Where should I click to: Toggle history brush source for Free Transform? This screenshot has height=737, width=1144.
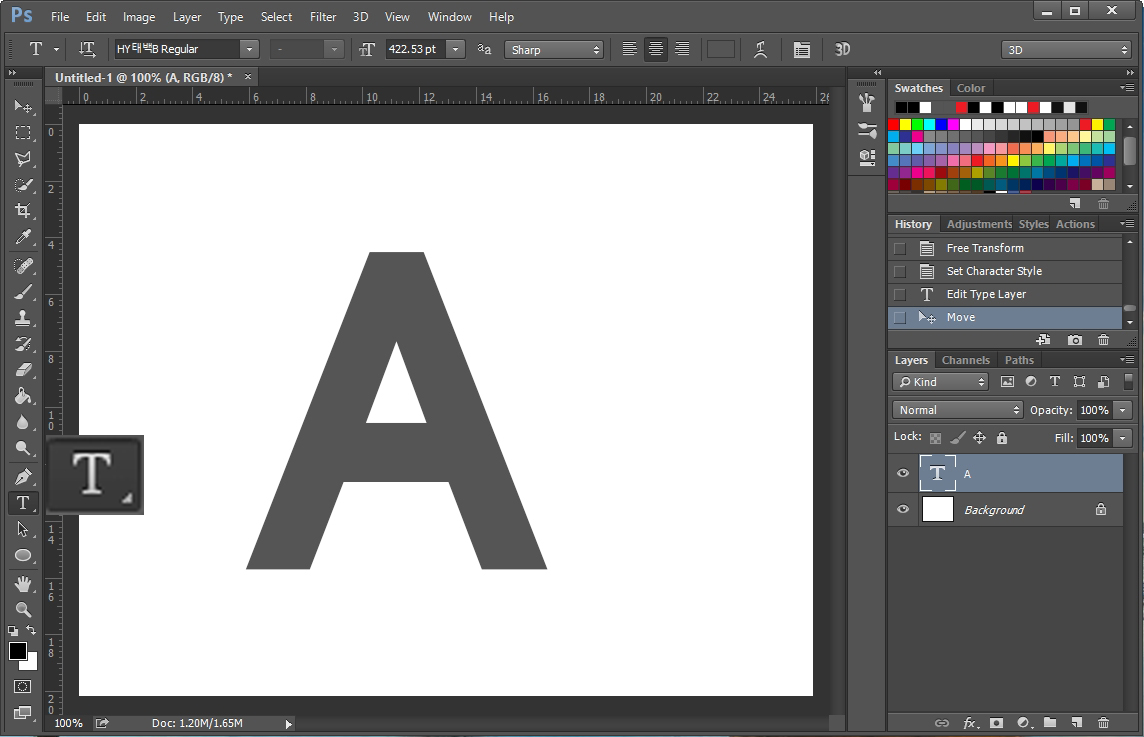(x=900, y=249)
